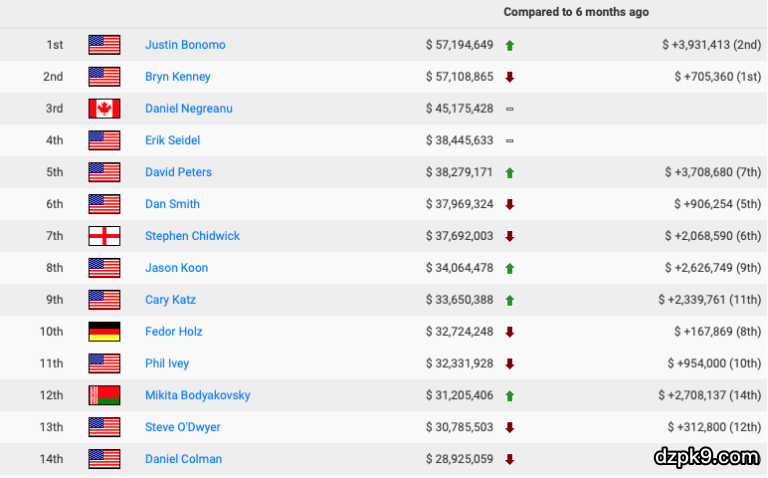
Task: Open Daniel Negreanu's profile link
Action: pyautogui.click(x=188, y=108)
